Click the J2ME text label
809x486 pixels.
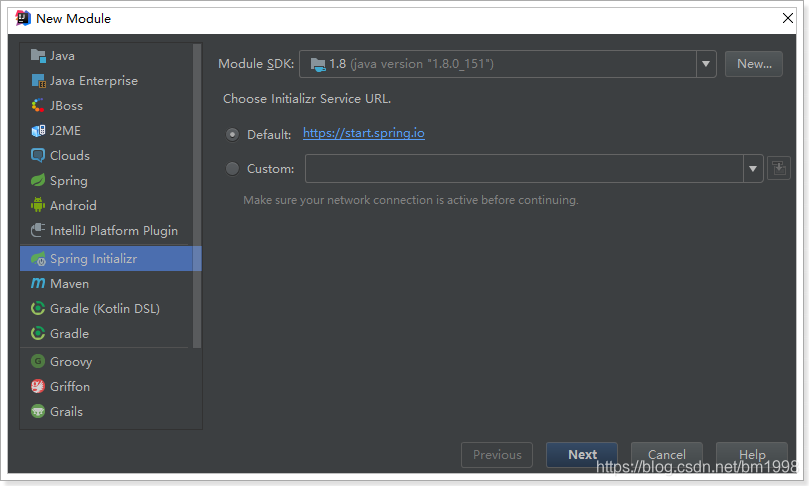(65, 131)
